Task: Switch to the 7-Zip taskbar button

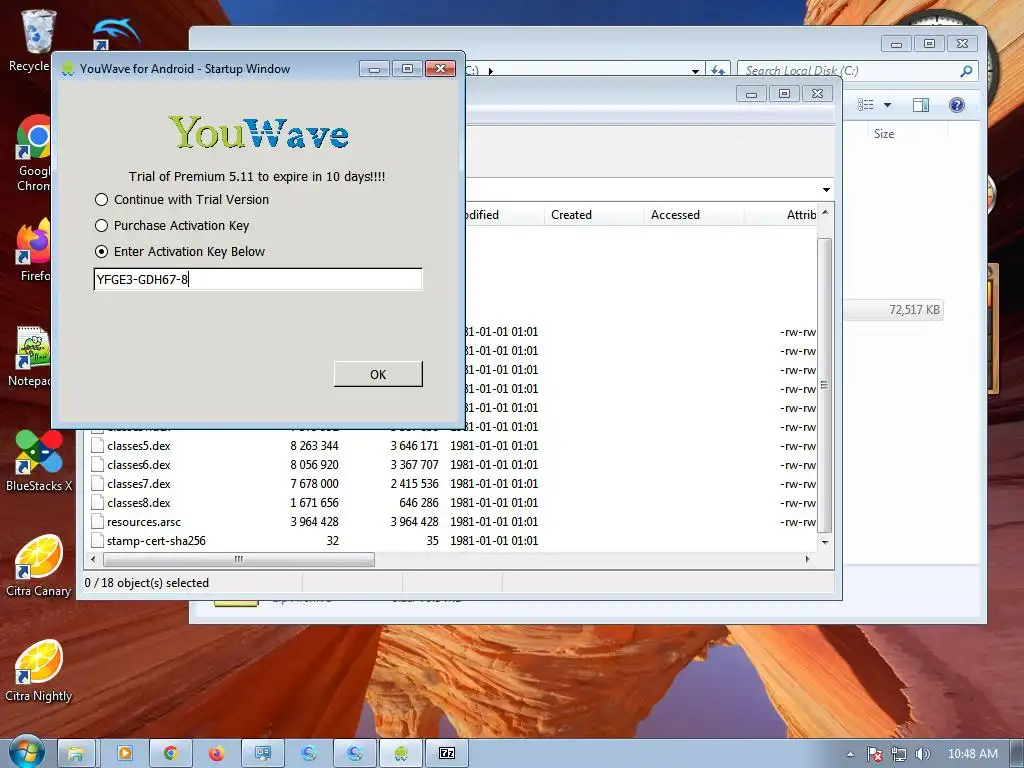Action: coord(447,754)
